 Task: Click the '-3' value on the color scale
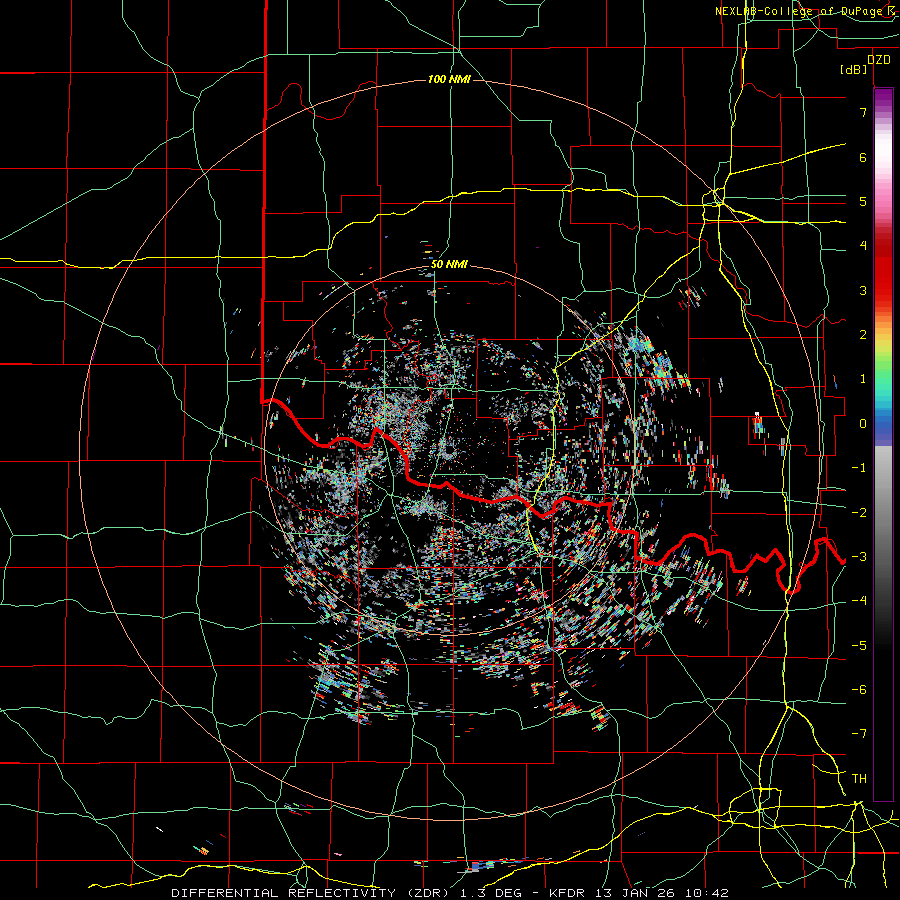[x=859, y=557]
